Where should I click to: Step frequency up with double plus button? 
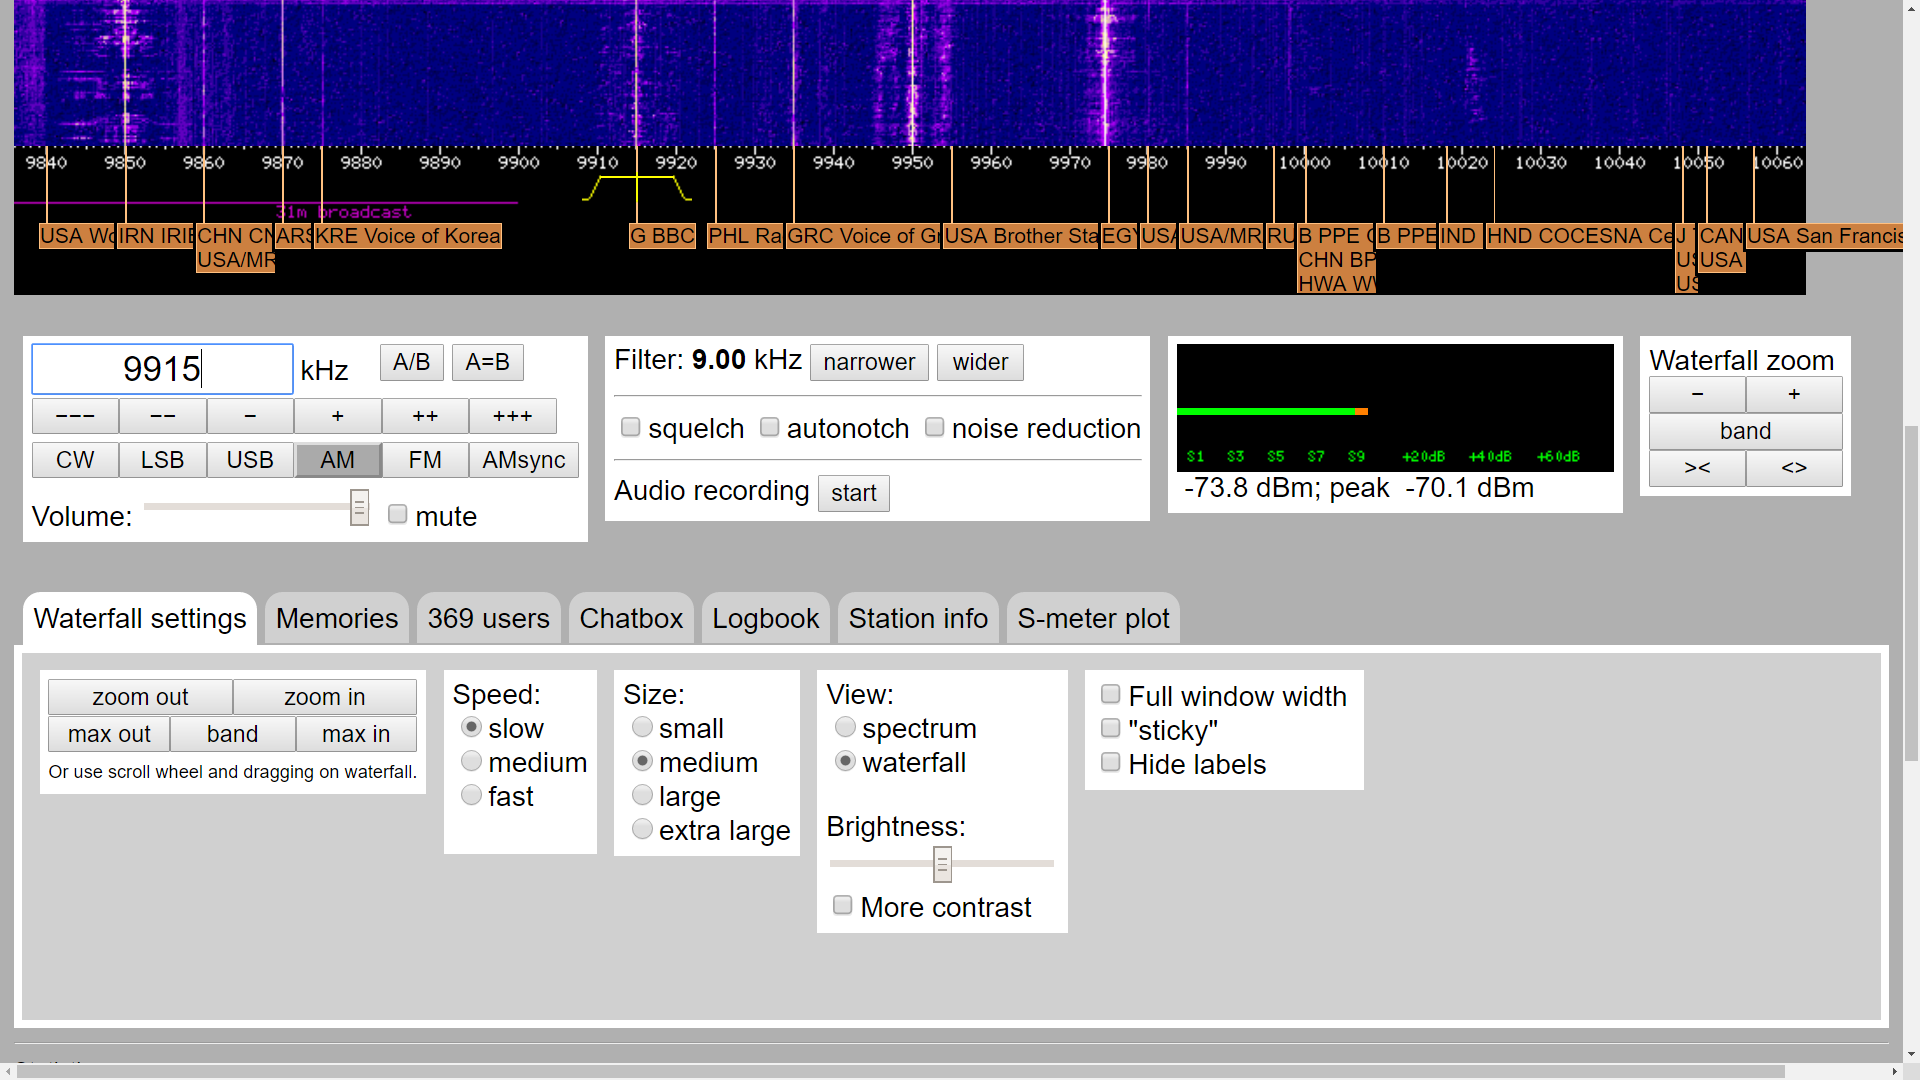coord(425,416)
